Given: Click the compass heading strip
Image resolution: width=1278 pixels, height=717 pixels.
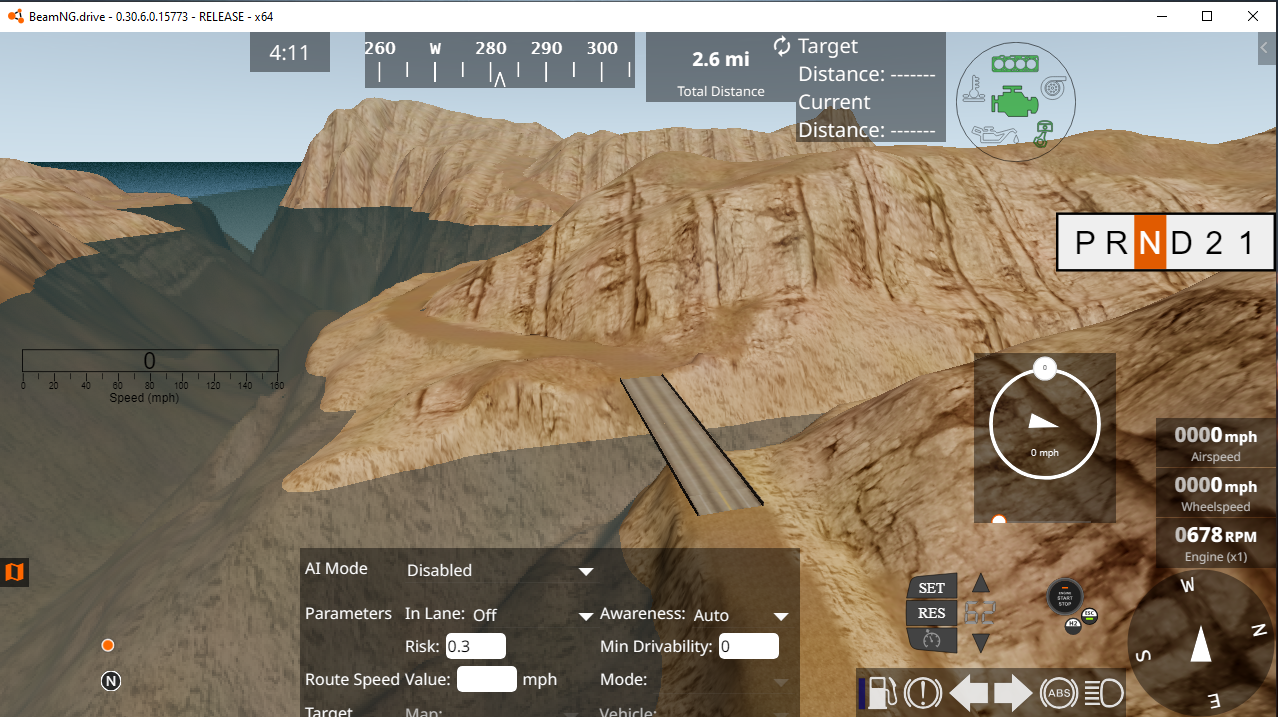Looking at the screenshot, I should (499, 59).
